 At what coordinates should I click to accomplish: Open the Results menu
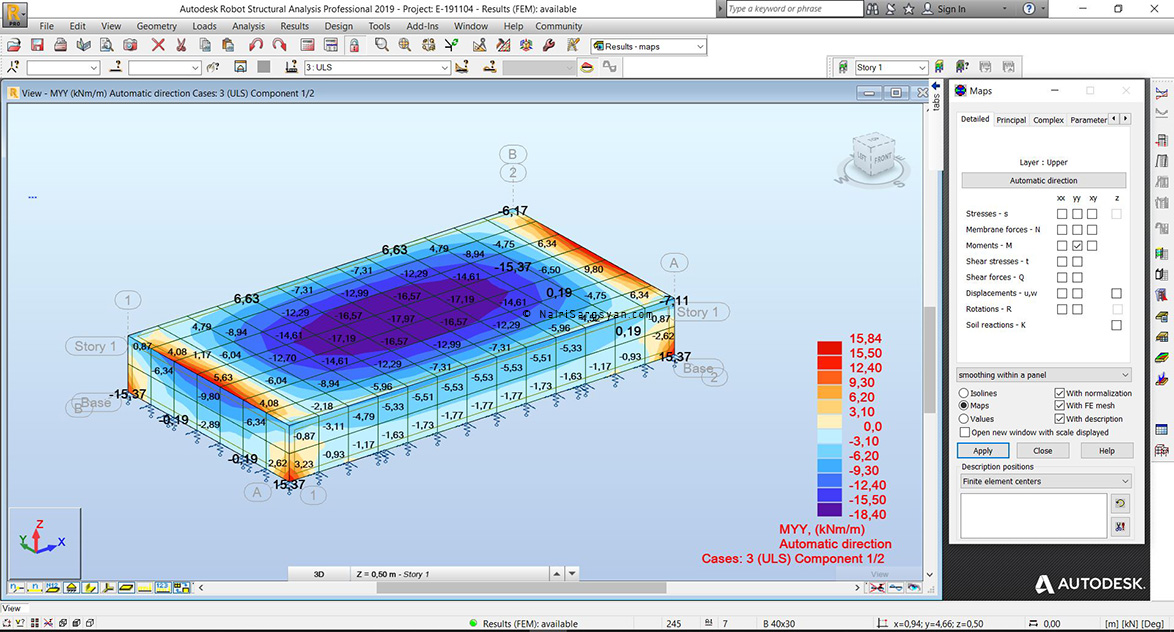[x=294, y=26]
